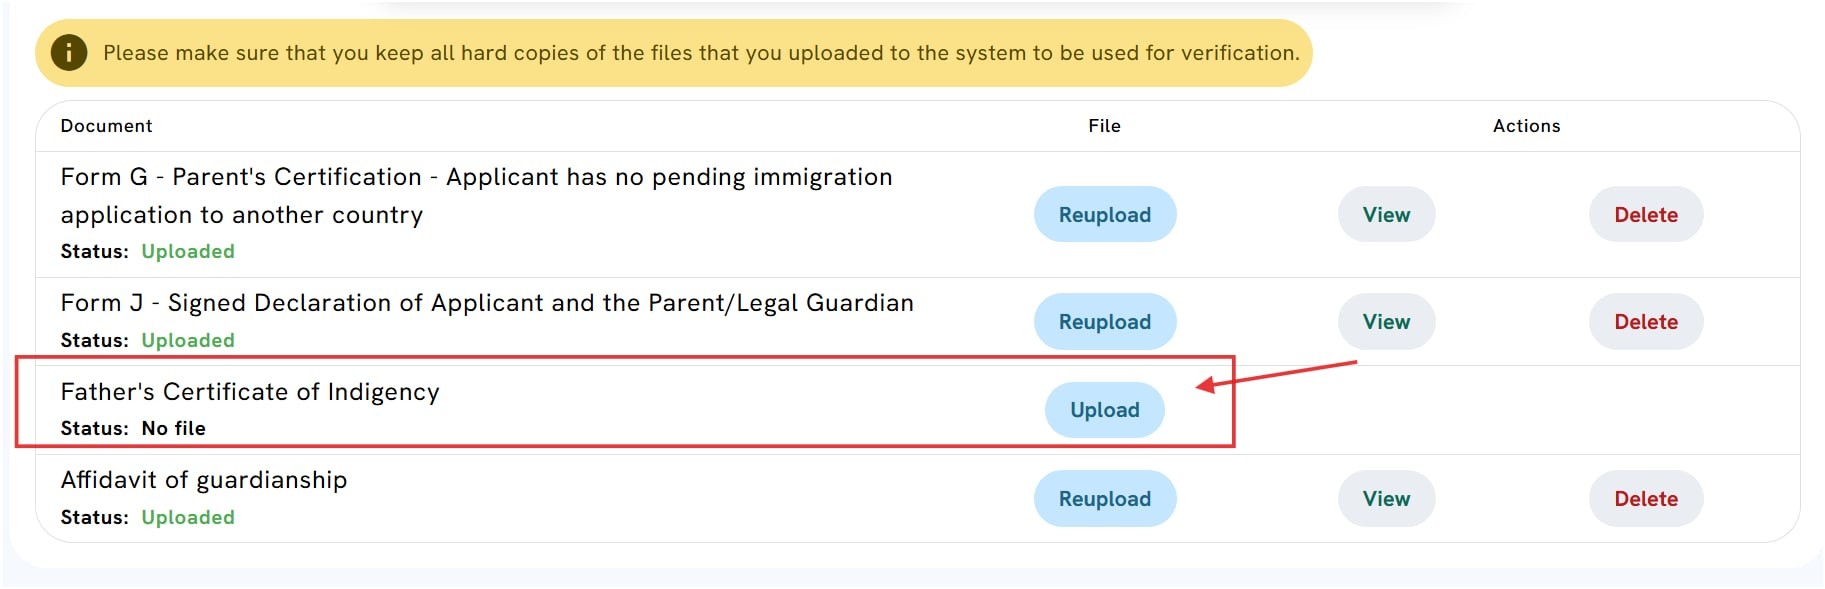Viewport: 1825px width, 589px height.
Task: Select the File column header
Action: pos(1105,126)
